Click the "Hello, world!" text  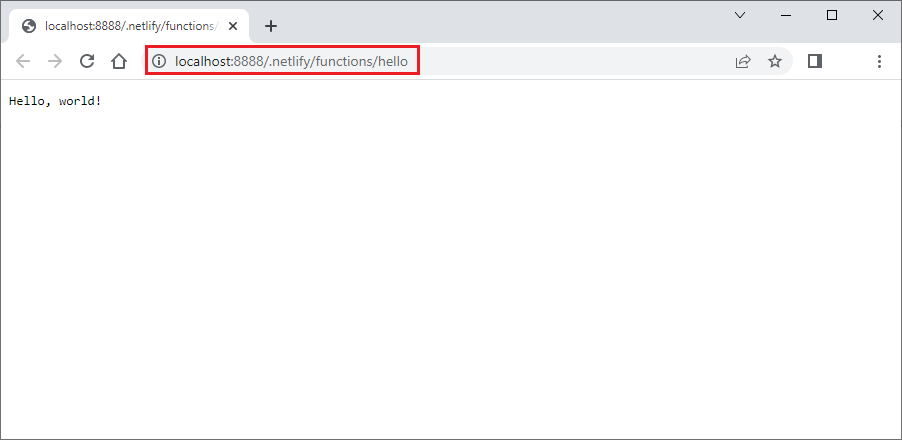(55, 101)
